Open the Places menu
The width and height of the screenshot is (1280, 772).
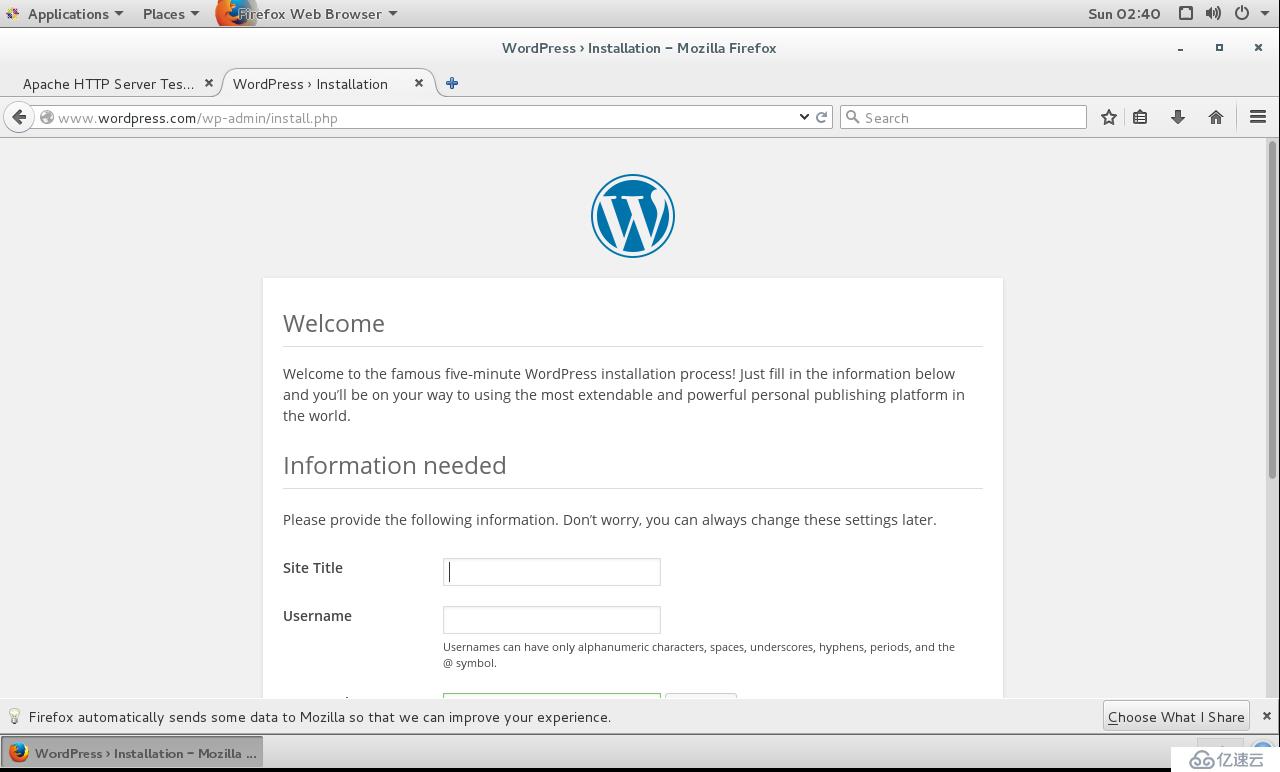tap(171, 13)
